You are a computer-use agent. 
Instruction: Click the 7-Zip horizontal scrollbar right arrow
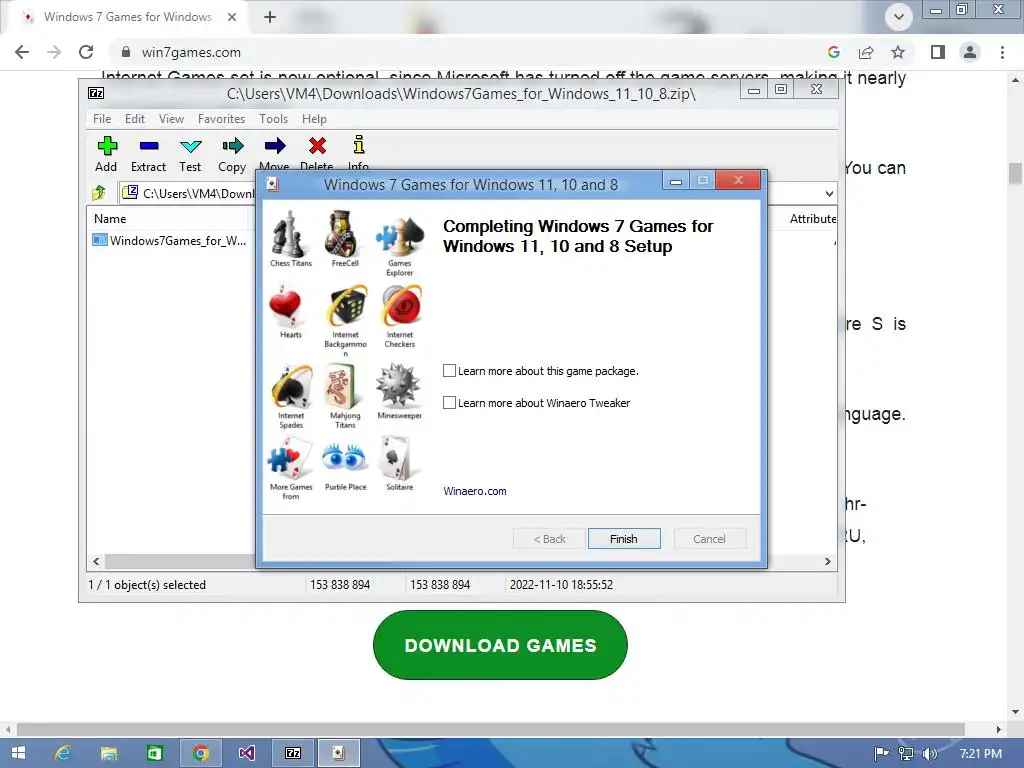[827, 561]
